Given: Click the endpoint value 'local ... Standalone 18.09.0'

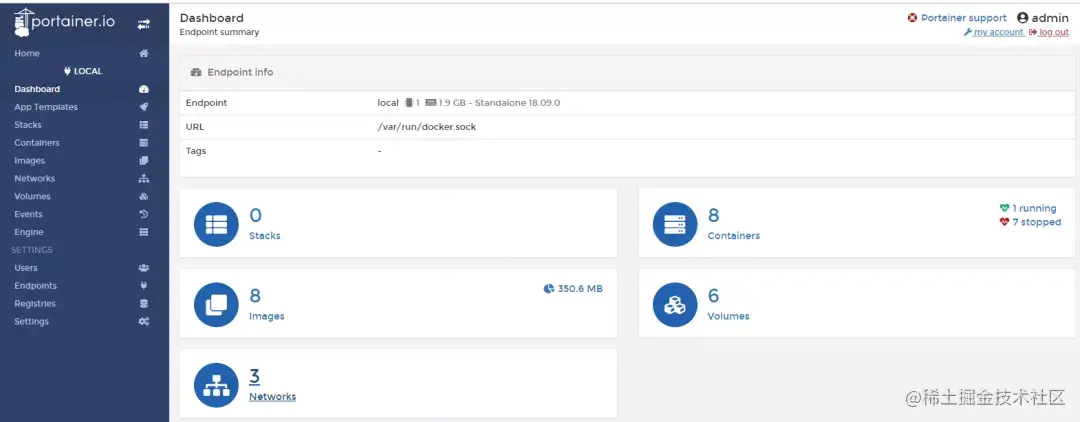Looking at the screenshot, I should 468,103.
